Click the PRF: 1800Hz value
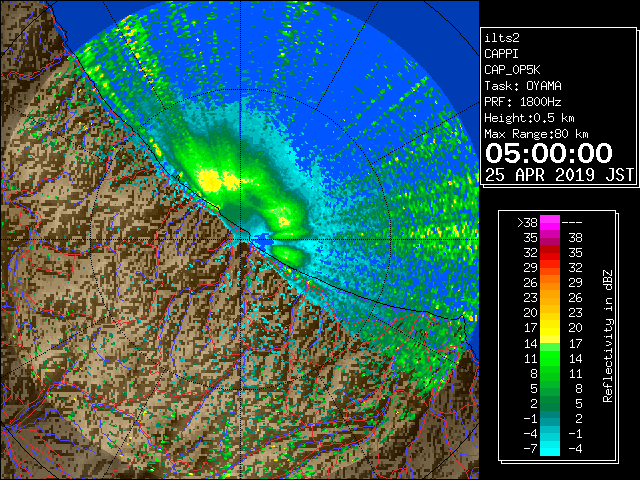The height and width of the screenshot is (480, 640). coord(523,102)
